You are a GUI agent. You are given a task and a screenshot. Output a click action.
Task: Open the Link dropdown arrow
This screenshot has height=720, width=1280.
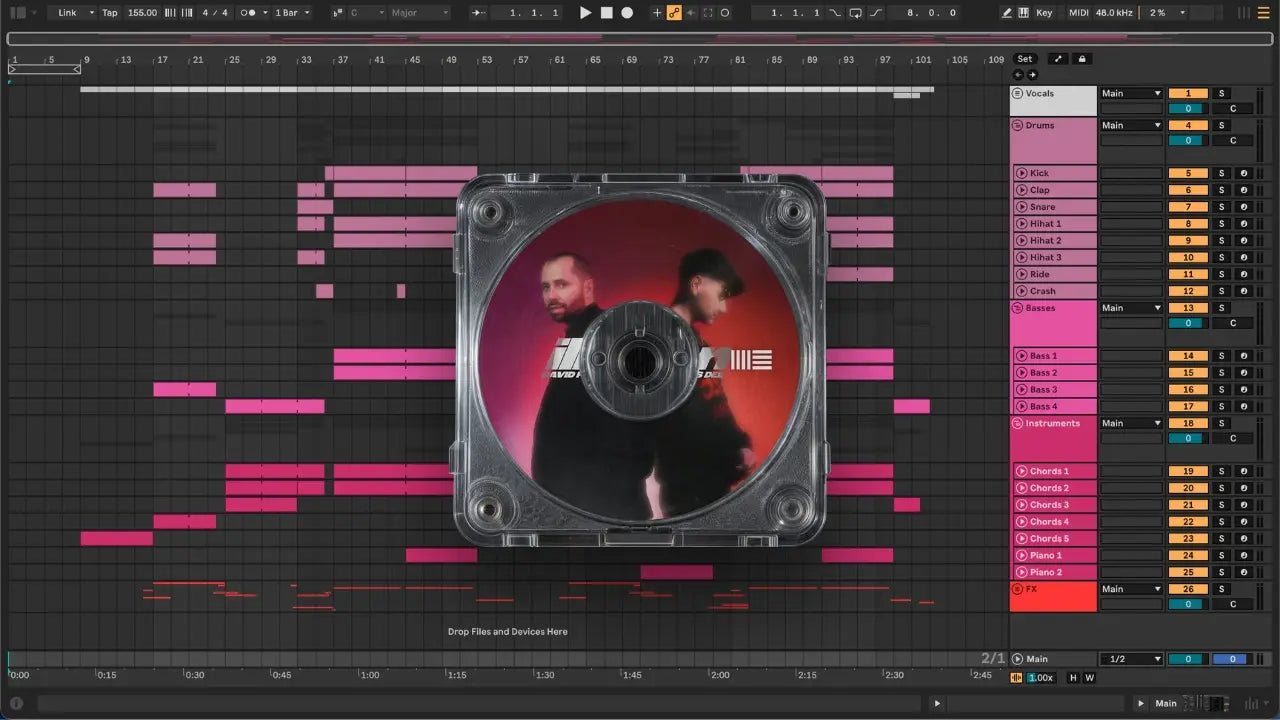click(x=91, y=13)
